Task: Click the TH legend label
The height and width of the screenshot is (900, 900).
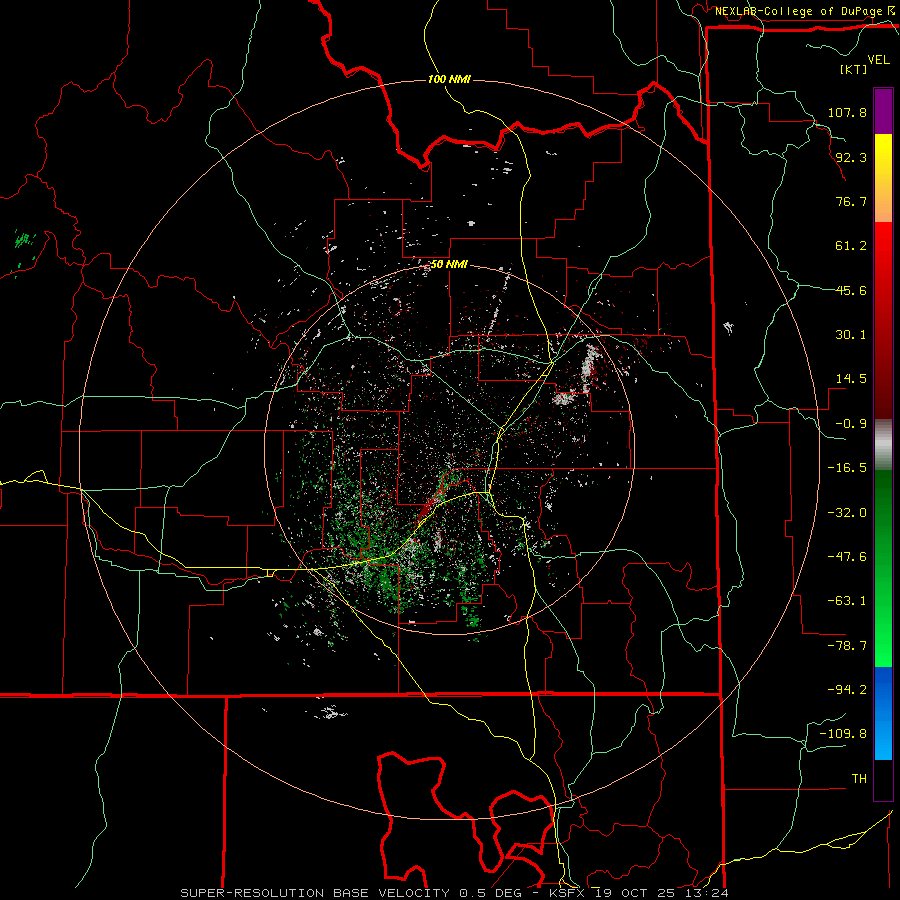Action: click(x=859, y=779)
